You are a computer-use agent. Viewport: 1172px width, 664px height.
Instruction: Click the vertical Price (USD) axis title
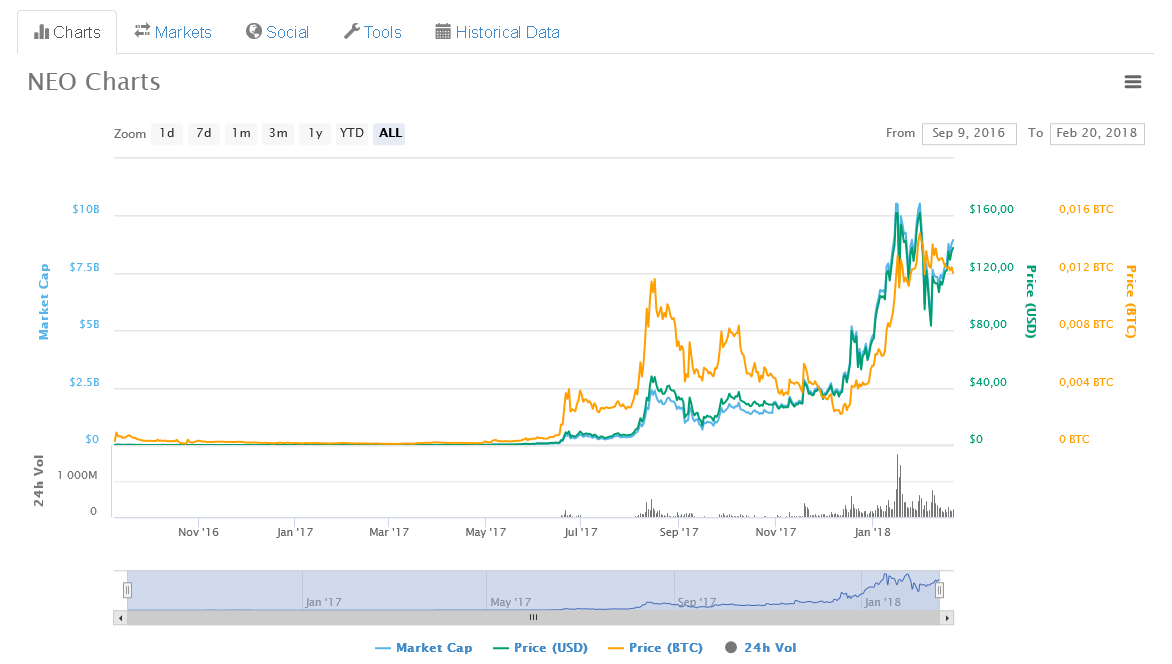pos(1031,301)
